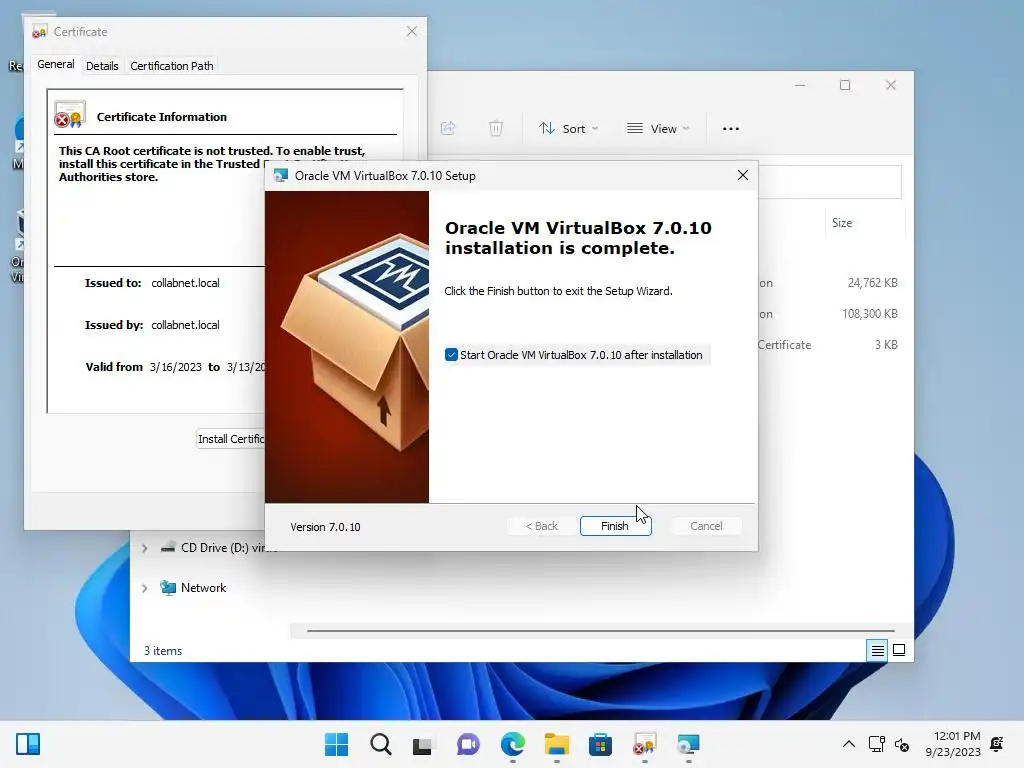Viewport: 1024px width, 768px height.
Task: Open Microsoft Store from the taskbar
Action: click(x=600, y=744)
